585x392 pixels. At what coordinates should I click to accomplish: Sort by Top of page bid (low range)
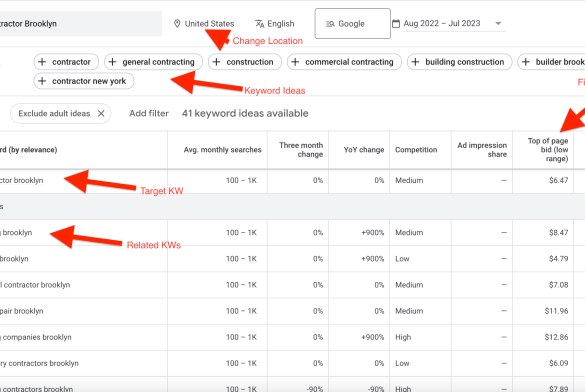pos(548,150)
